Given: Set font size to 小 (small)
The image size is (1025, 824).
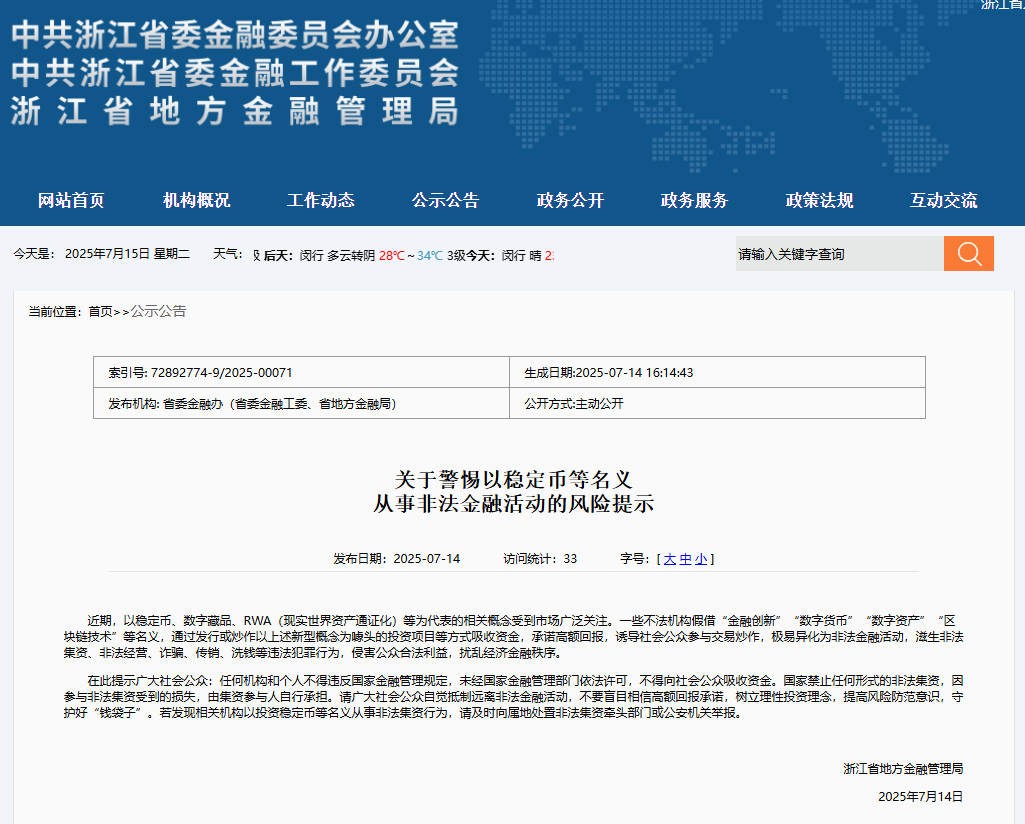Looking at the screenshot, I should 701,559.
